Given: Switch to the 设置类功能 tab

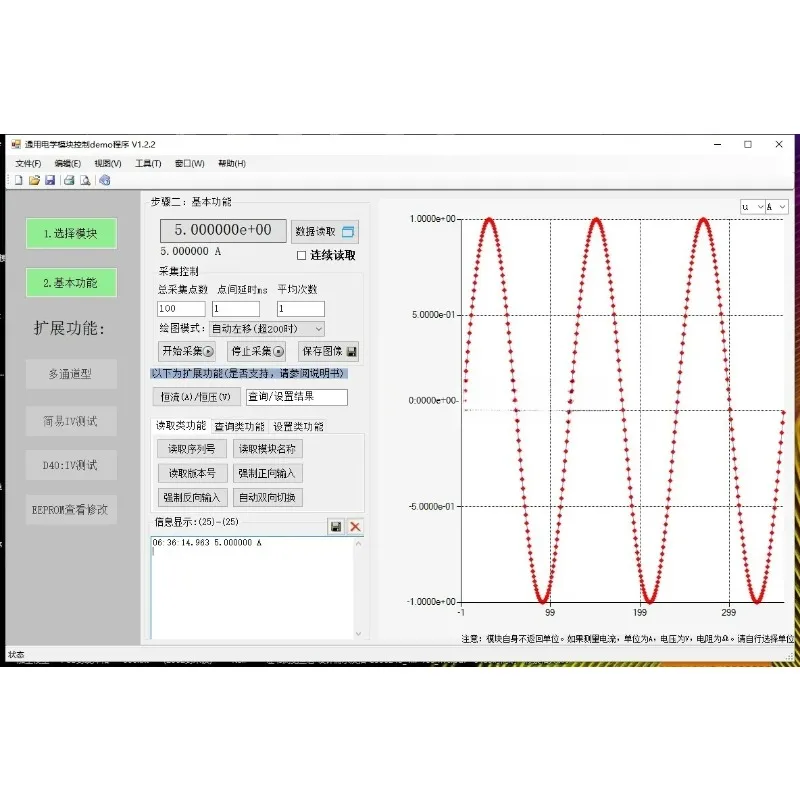Looking at the screenshot, I should [x=298, y=427].
